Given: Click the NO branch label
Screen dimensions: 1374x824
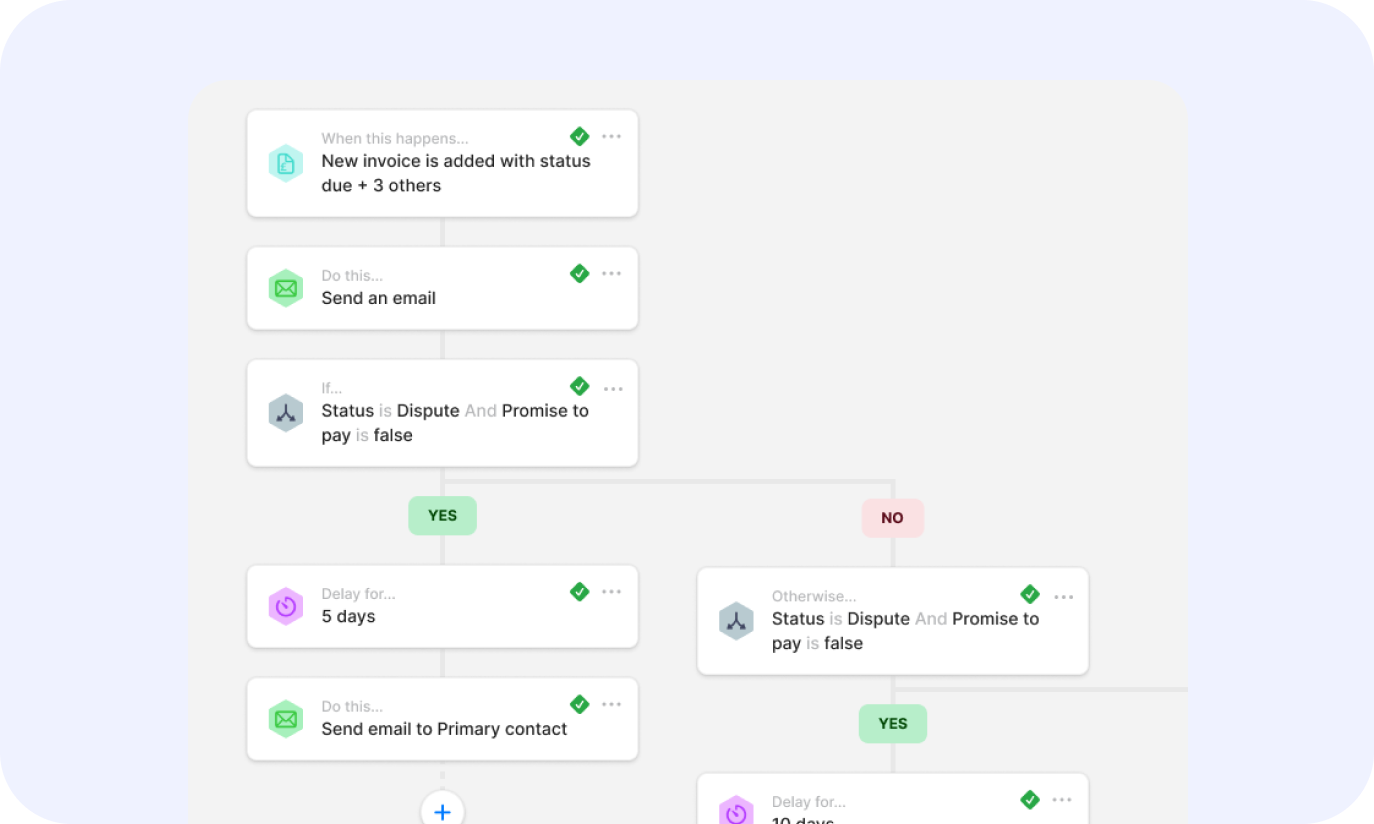Looking at the screenshot, I should 892,518.
